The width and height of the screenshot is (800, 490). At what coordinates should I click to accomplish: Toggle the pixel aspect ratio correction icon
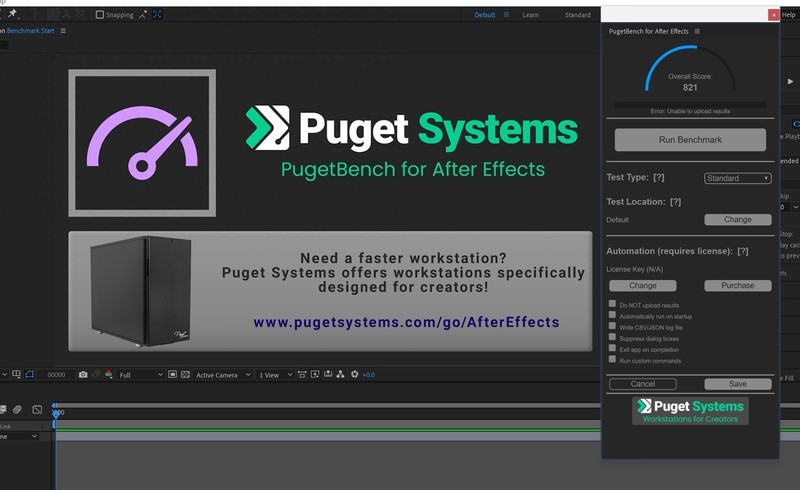coord(302,375)
